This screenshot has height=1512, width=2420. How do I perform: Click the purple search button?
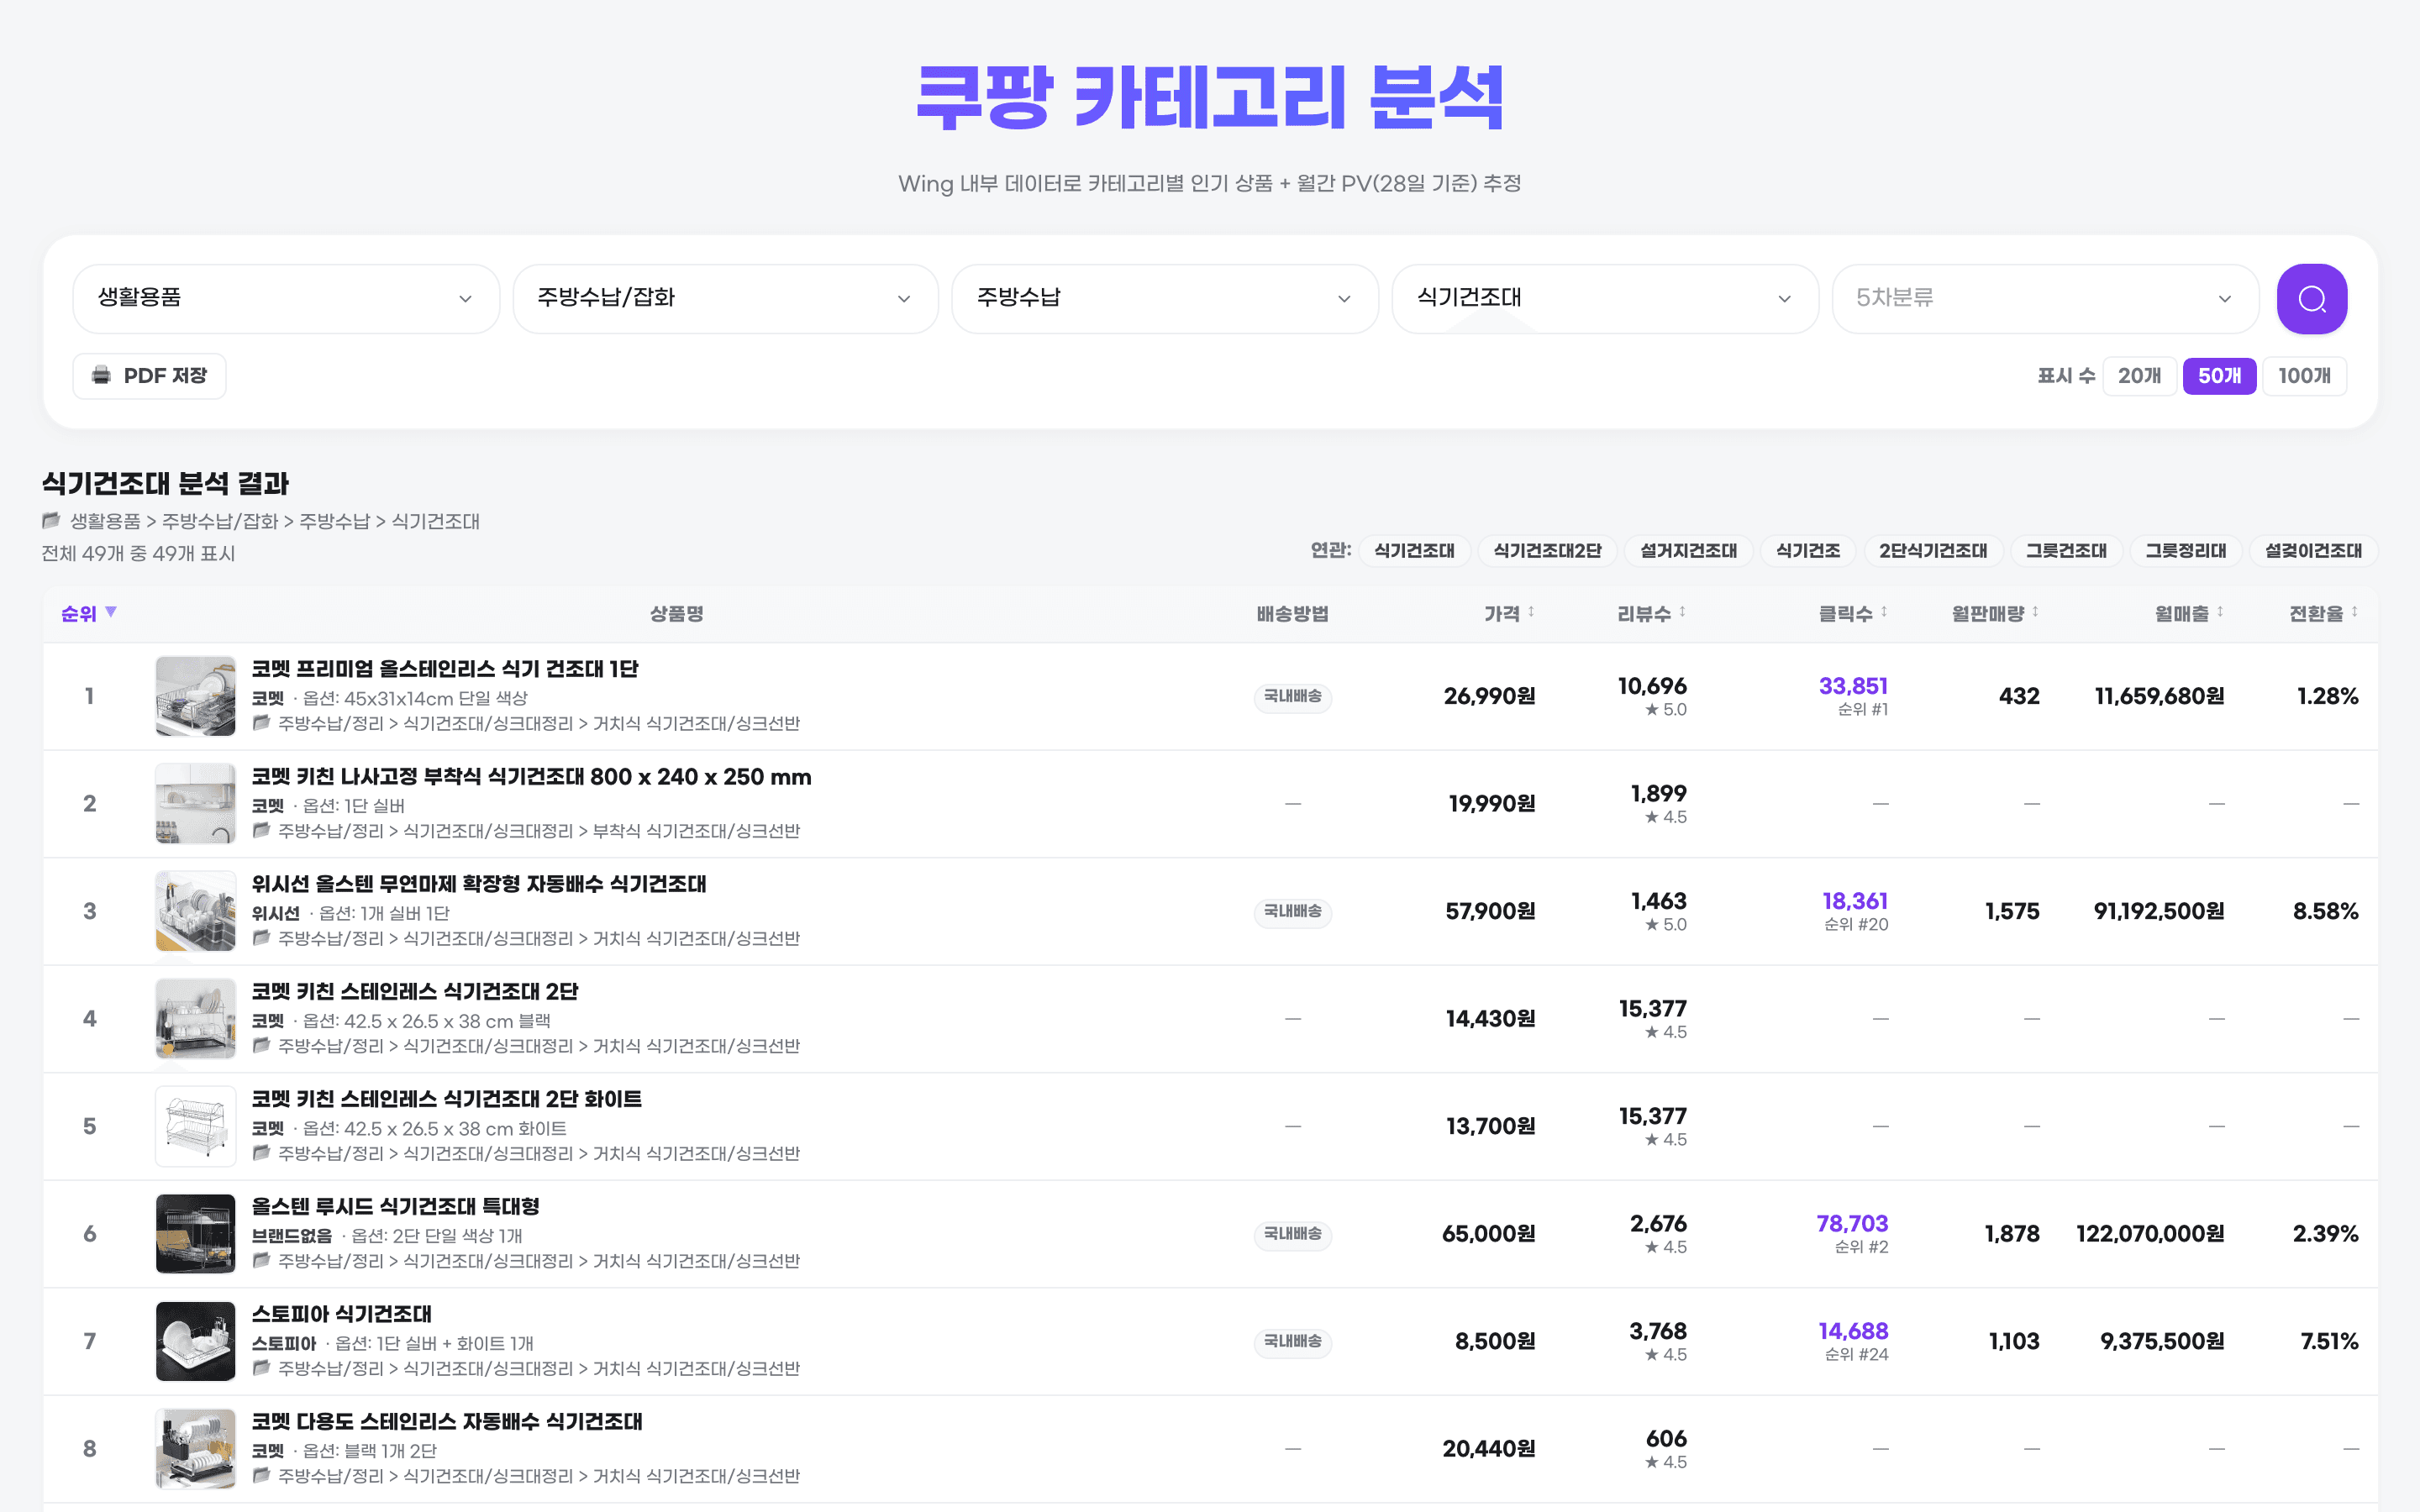coord(2311,298)
